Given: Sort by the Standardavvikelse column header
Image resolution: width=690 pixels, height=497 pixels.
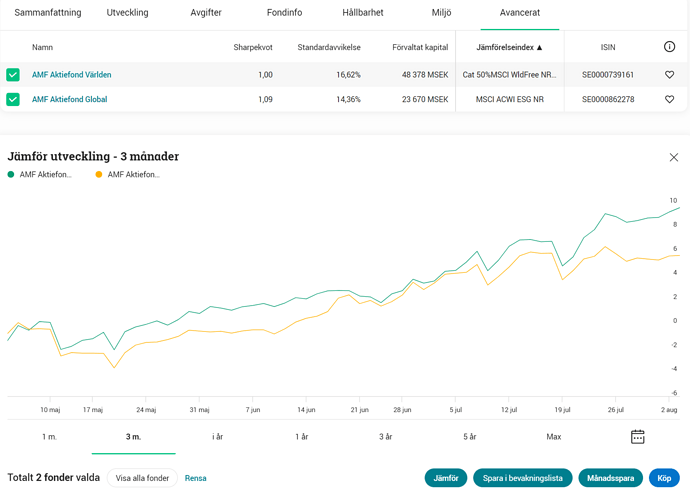Looking at the screenshot, I should (329, 47).
